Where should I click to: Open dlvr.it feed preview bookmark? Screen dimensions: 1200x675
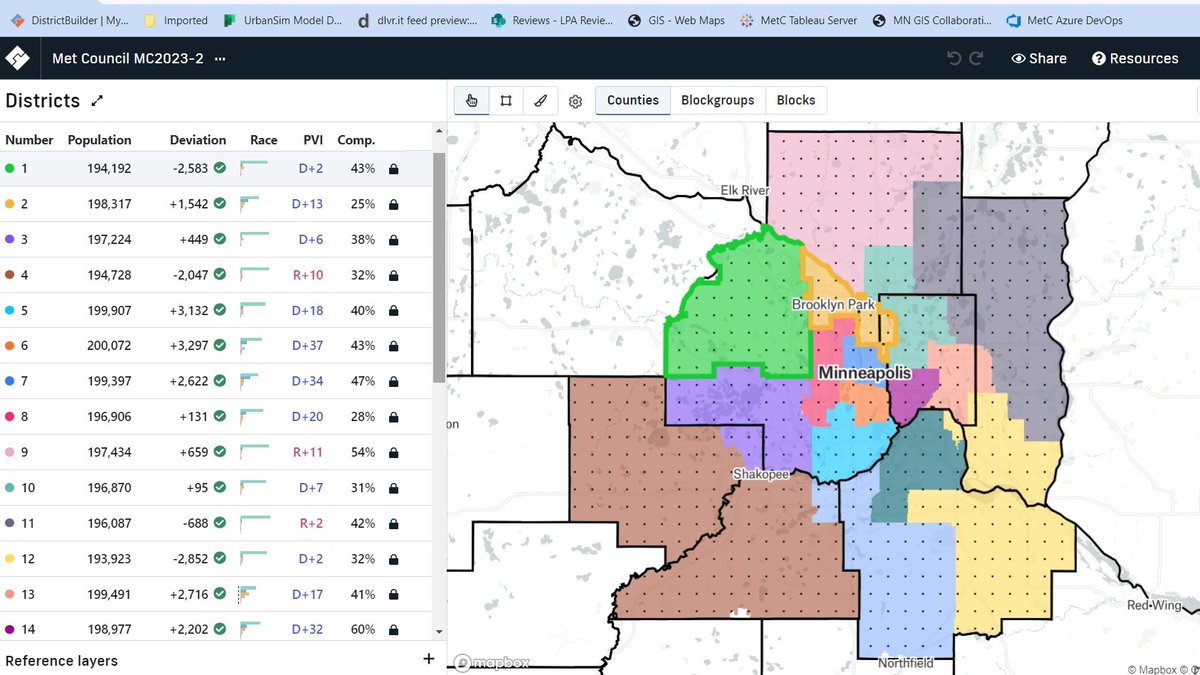(x=417, y=20)
